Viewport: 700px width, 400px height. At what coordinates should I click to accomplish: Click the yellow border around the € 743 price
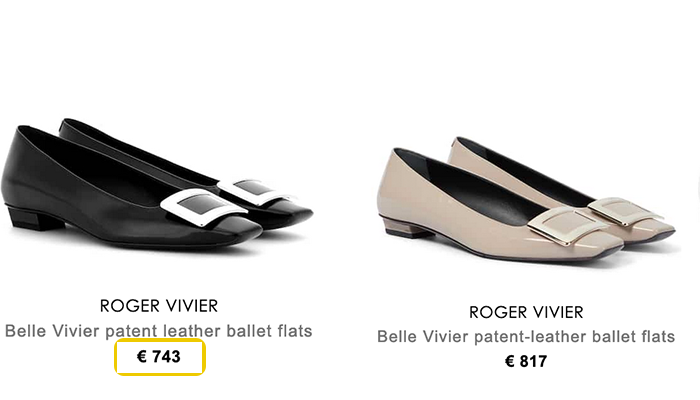point(160,340)
